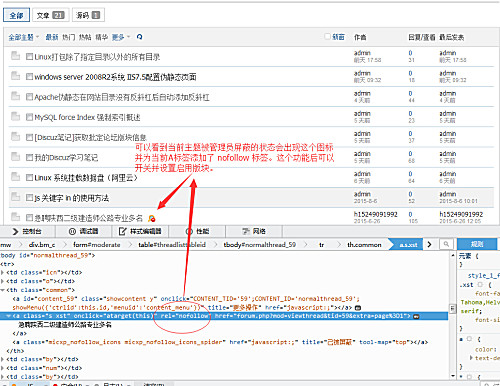Viewport: 500px width, 386px height.
Task: Expand the text-de property in rules panel
Action: [x=471, y=358]
